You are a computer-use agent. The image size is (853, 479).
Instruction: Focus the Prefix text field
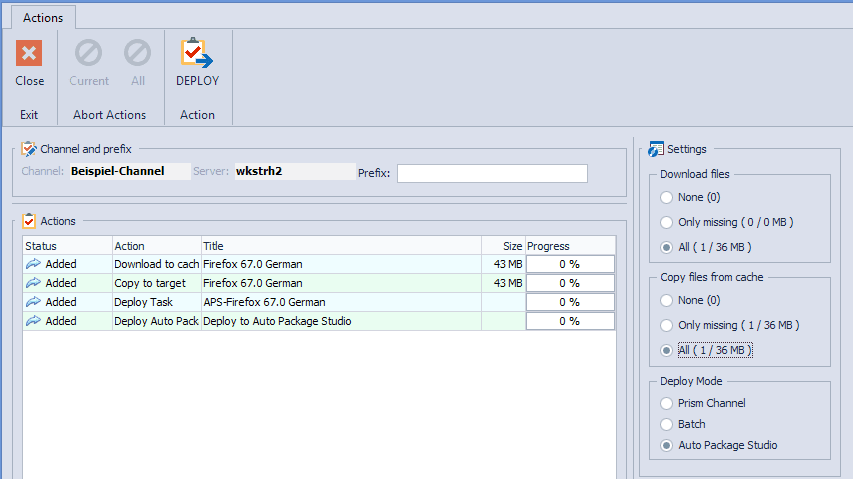[x=492, y=174]
